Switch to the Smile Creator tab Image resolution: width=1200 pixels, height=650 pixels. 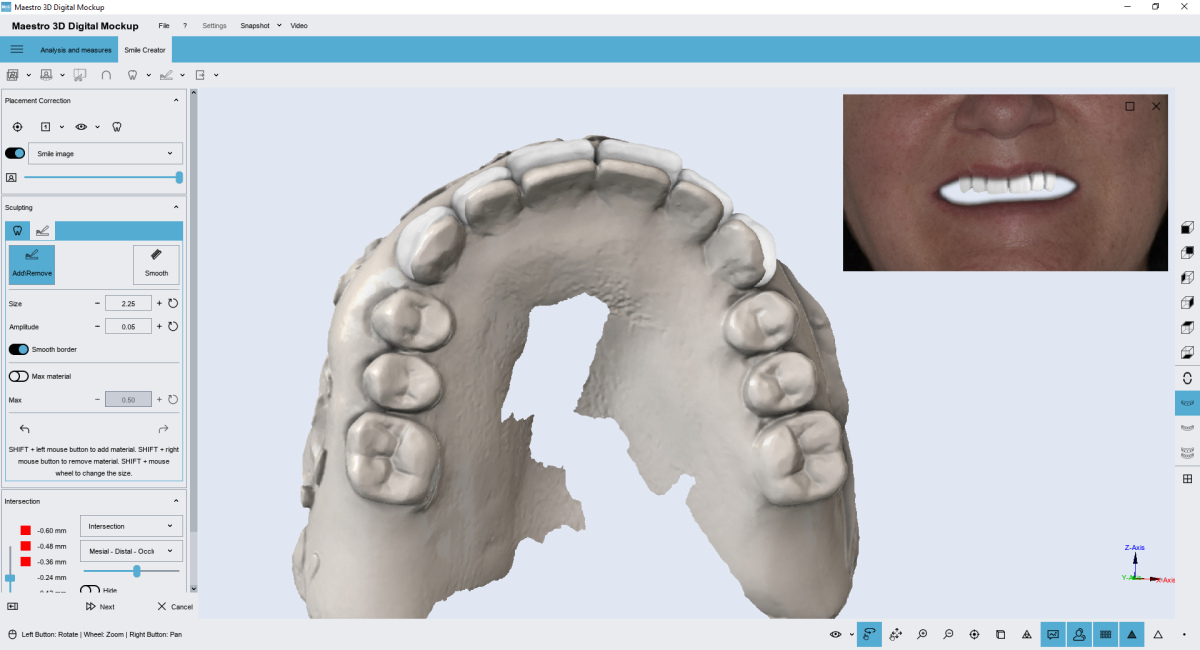coord(145,50)
